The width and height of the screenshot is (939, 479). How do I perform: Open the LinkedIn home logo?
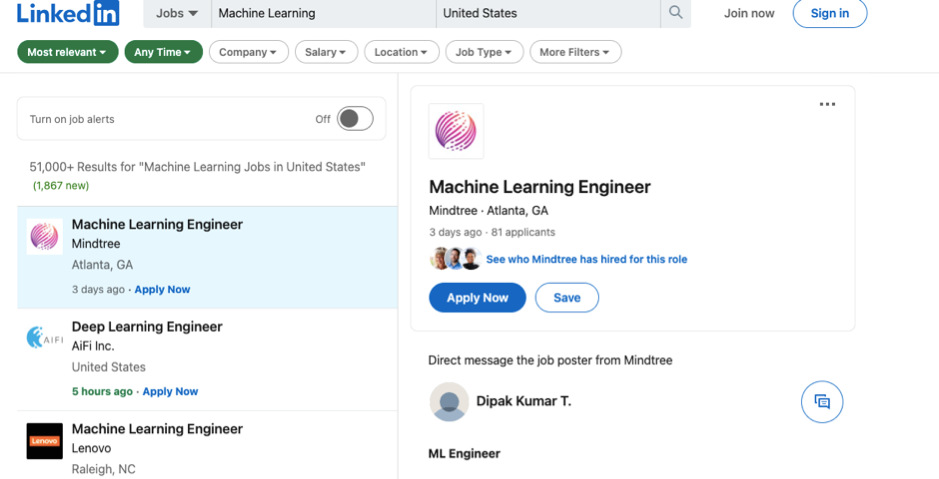68,13
